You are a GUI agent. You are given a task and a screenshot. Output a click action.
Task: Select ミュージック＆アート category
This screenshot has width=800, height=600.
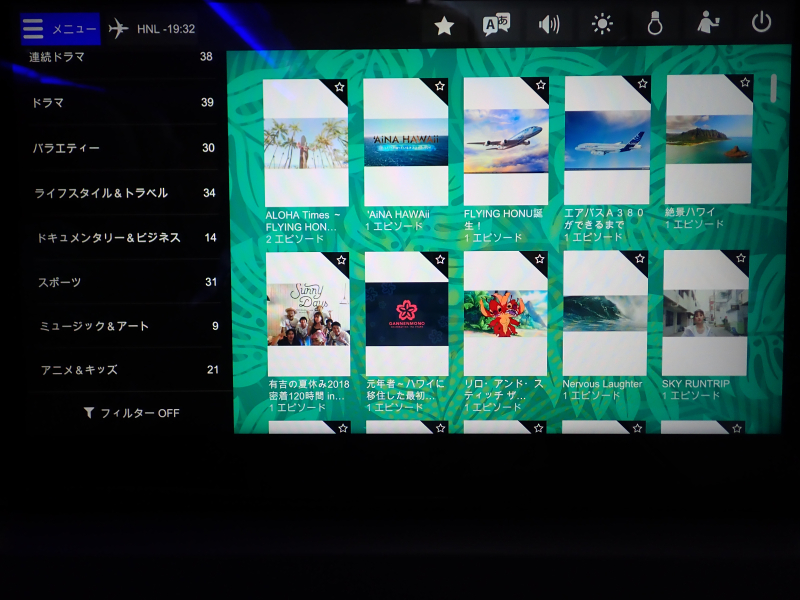[129, 326]
